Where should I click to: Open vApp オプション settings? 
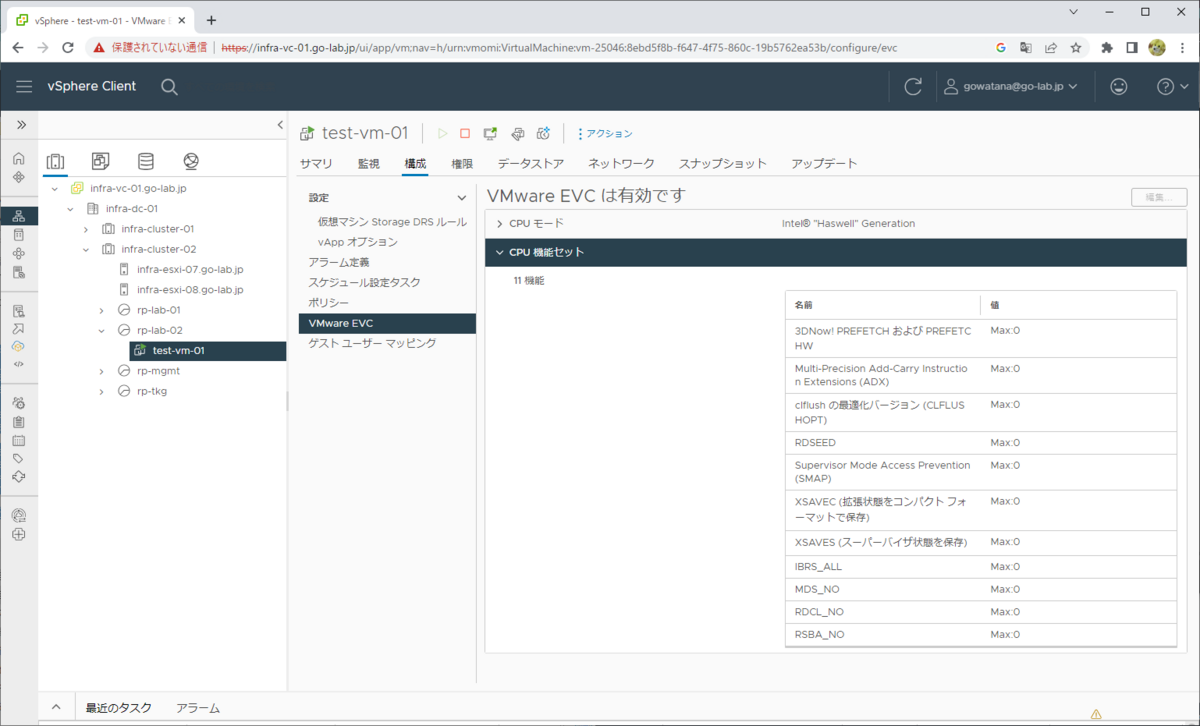357,242
